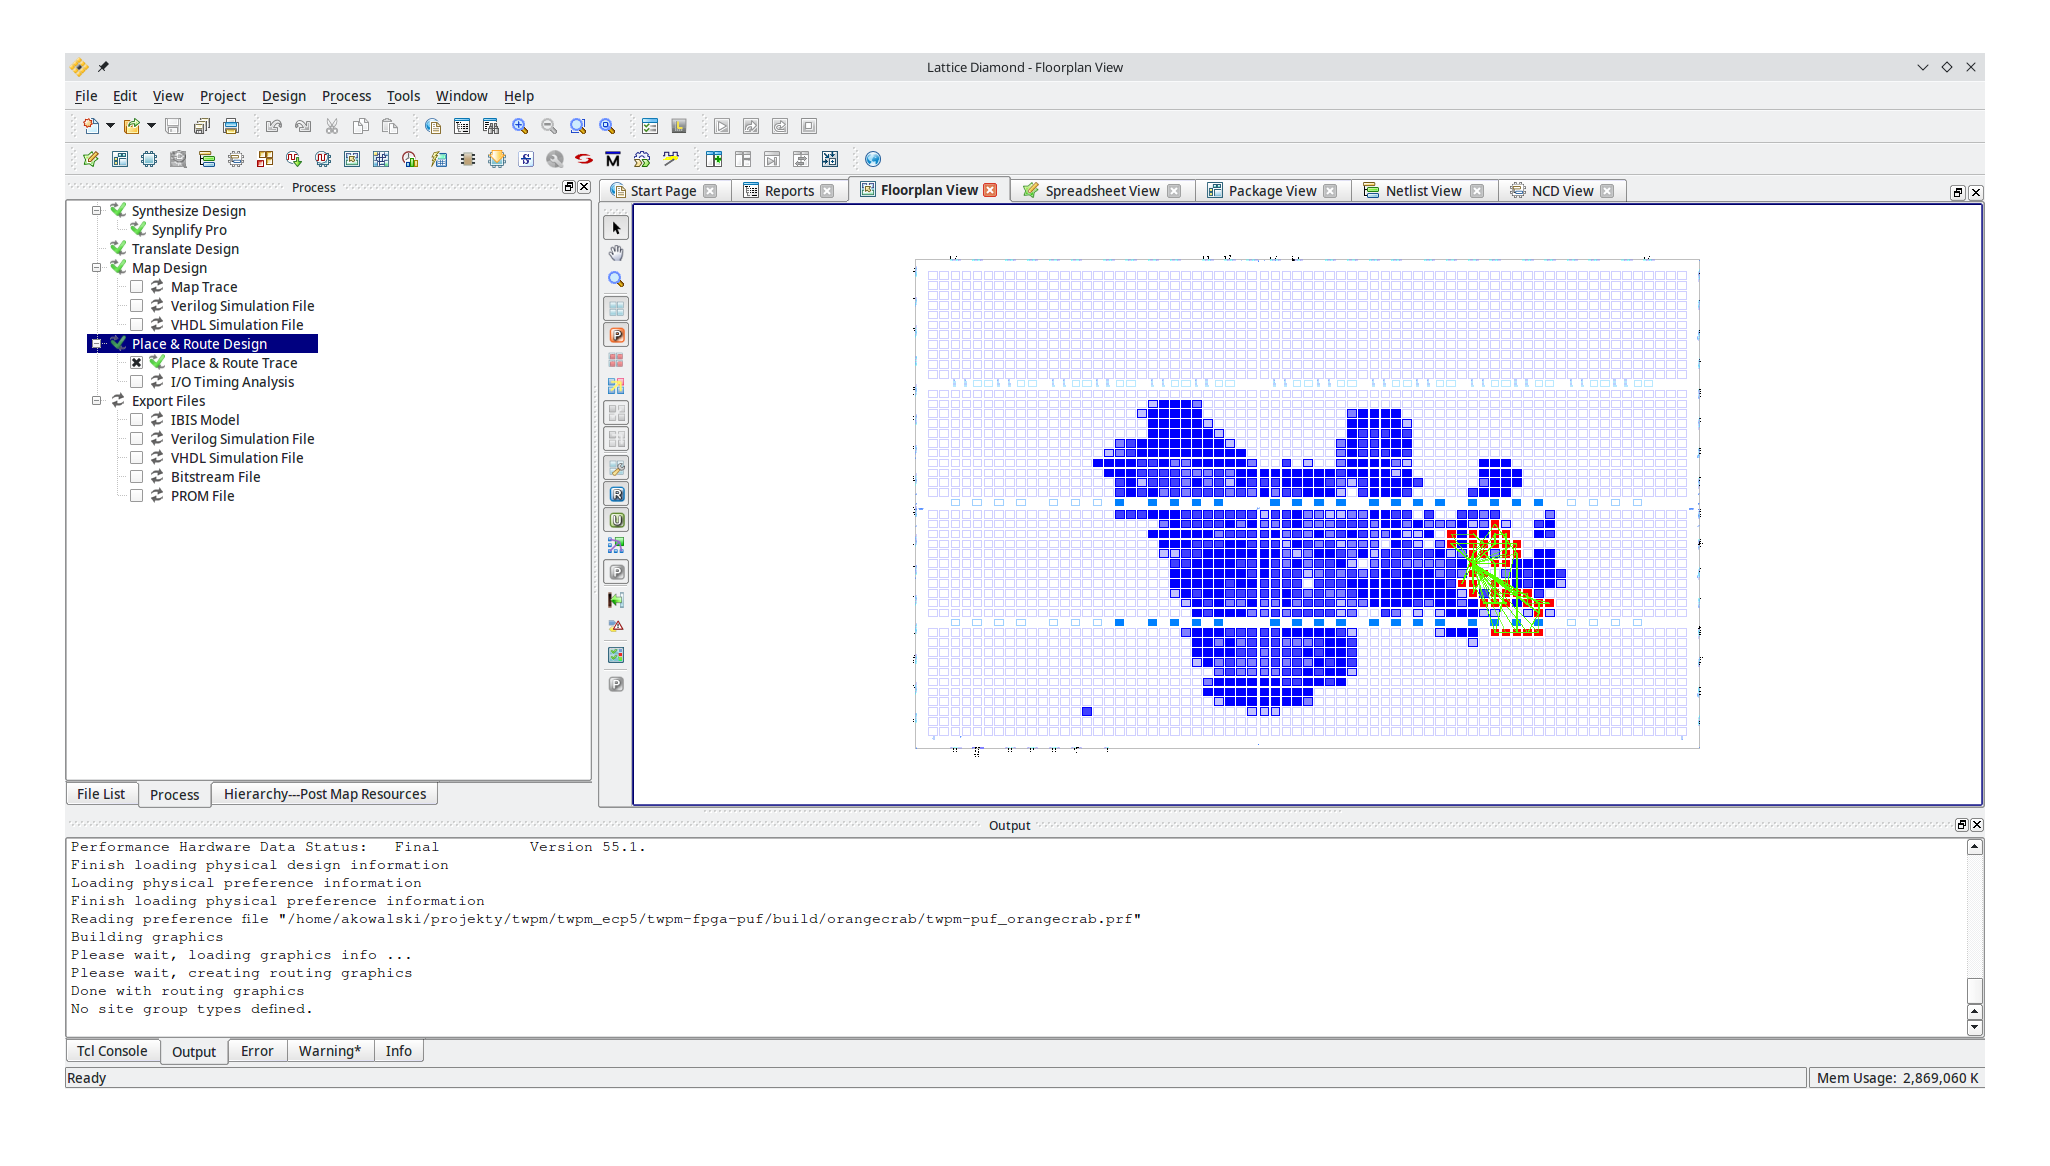Uncheck the Place & Route Trace checkbox
The height and width of the screenshot is (1166, 2050).
click(x=137, y=363)
